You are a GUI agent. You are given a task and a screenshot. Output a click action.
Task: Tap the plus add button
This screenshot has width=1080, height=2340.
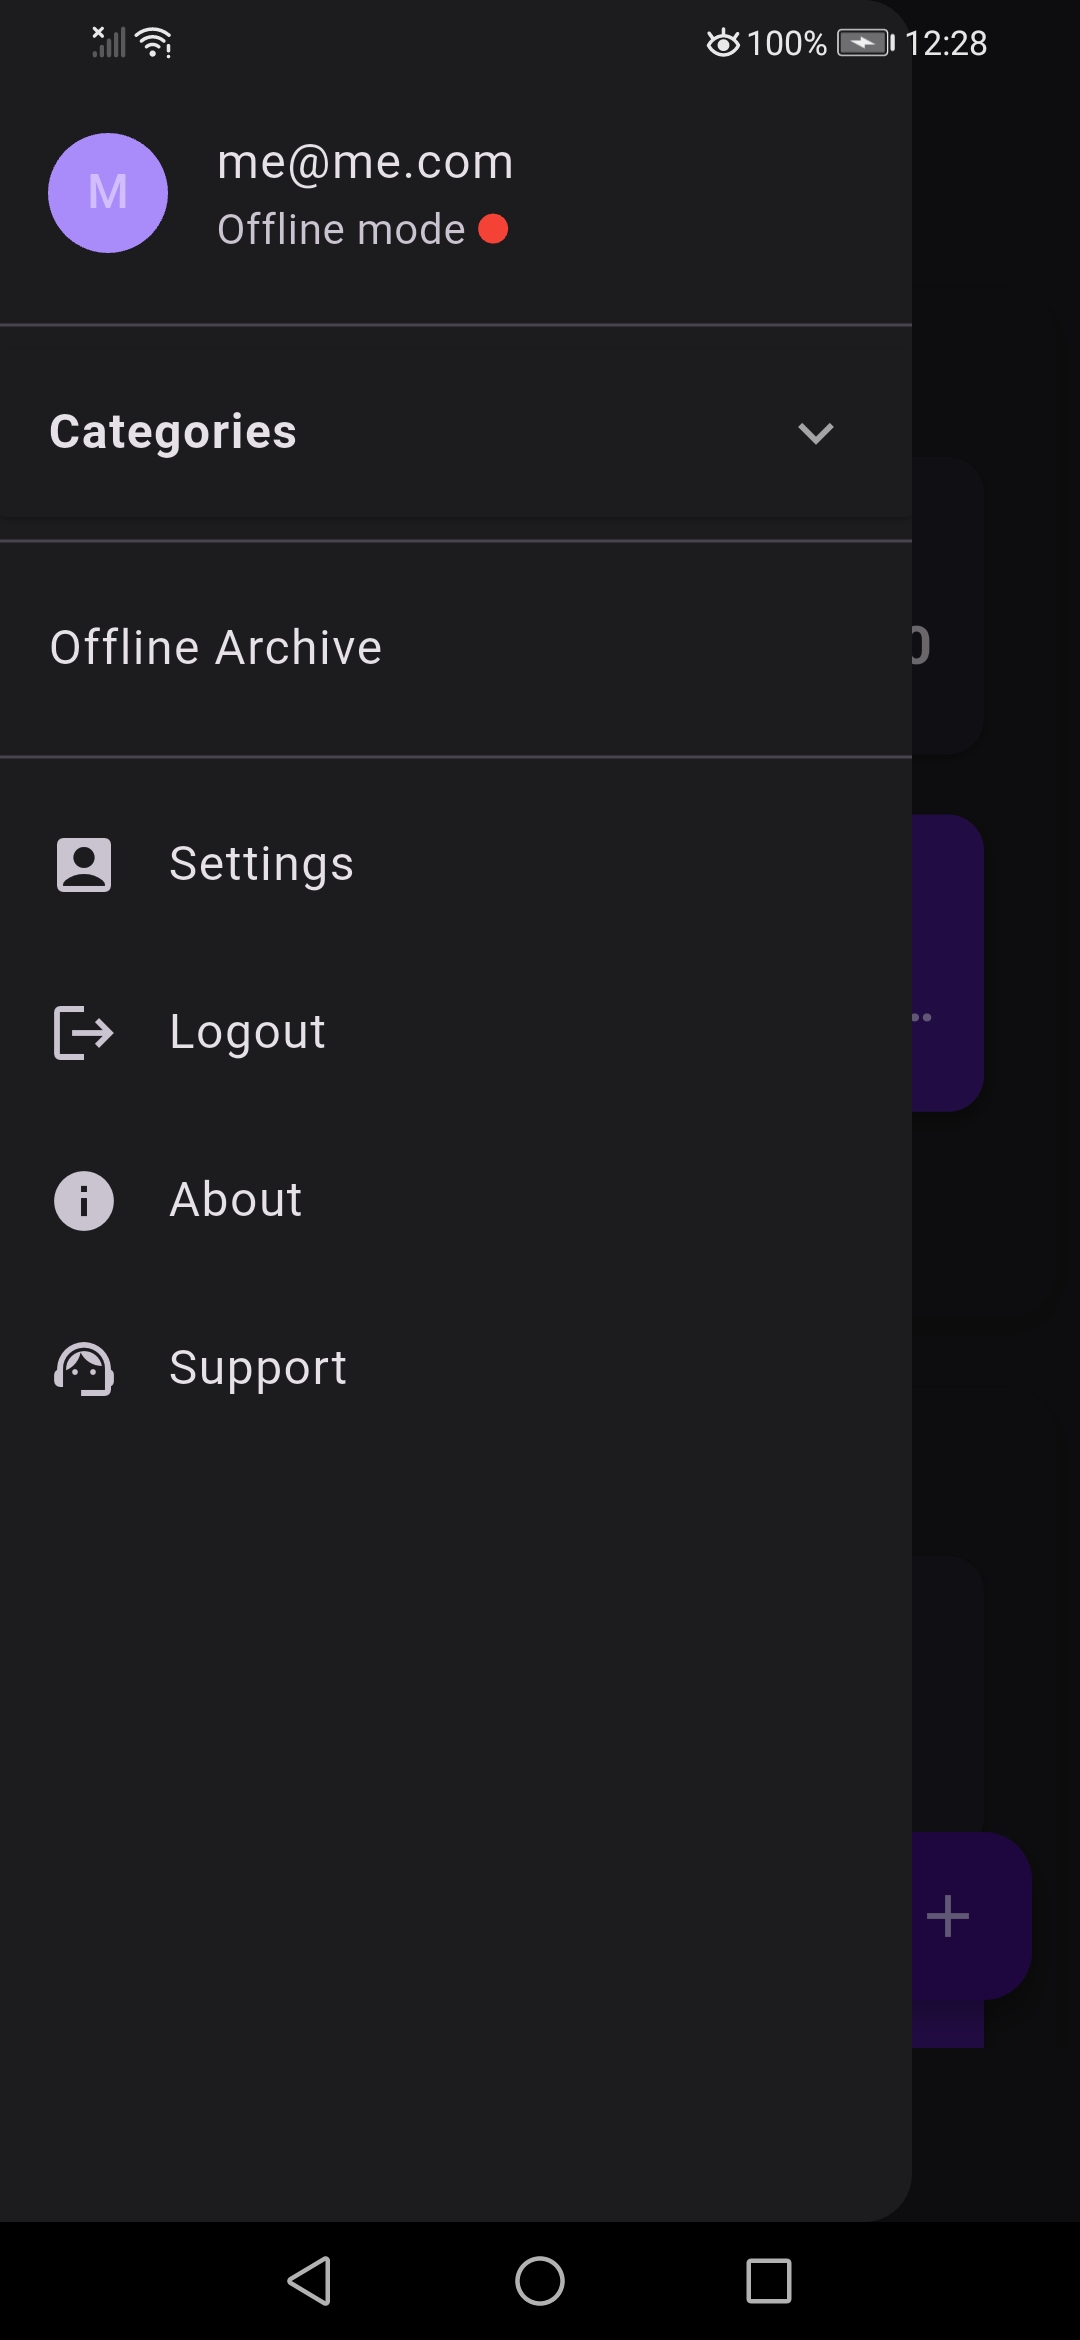coord(950,1916)
